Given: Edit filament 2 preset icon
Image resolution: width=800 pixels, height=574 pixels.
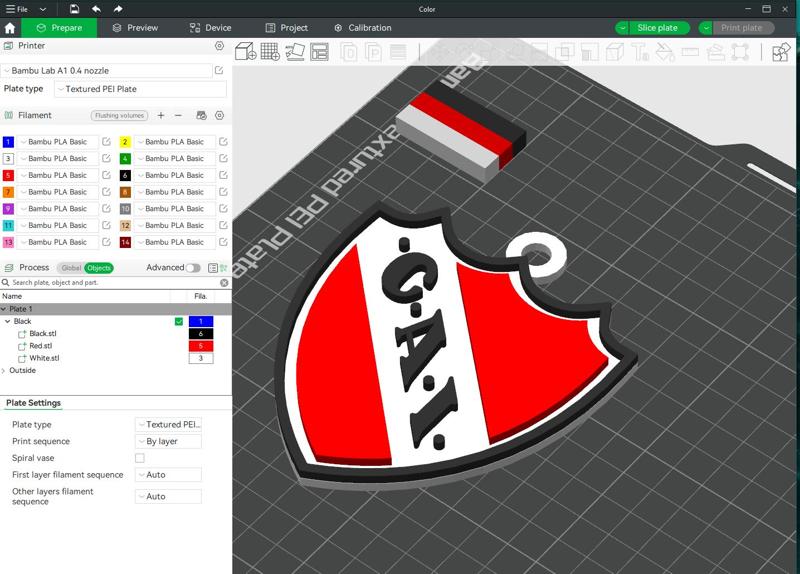Looking at the screenshot, I should pos(223,142).
